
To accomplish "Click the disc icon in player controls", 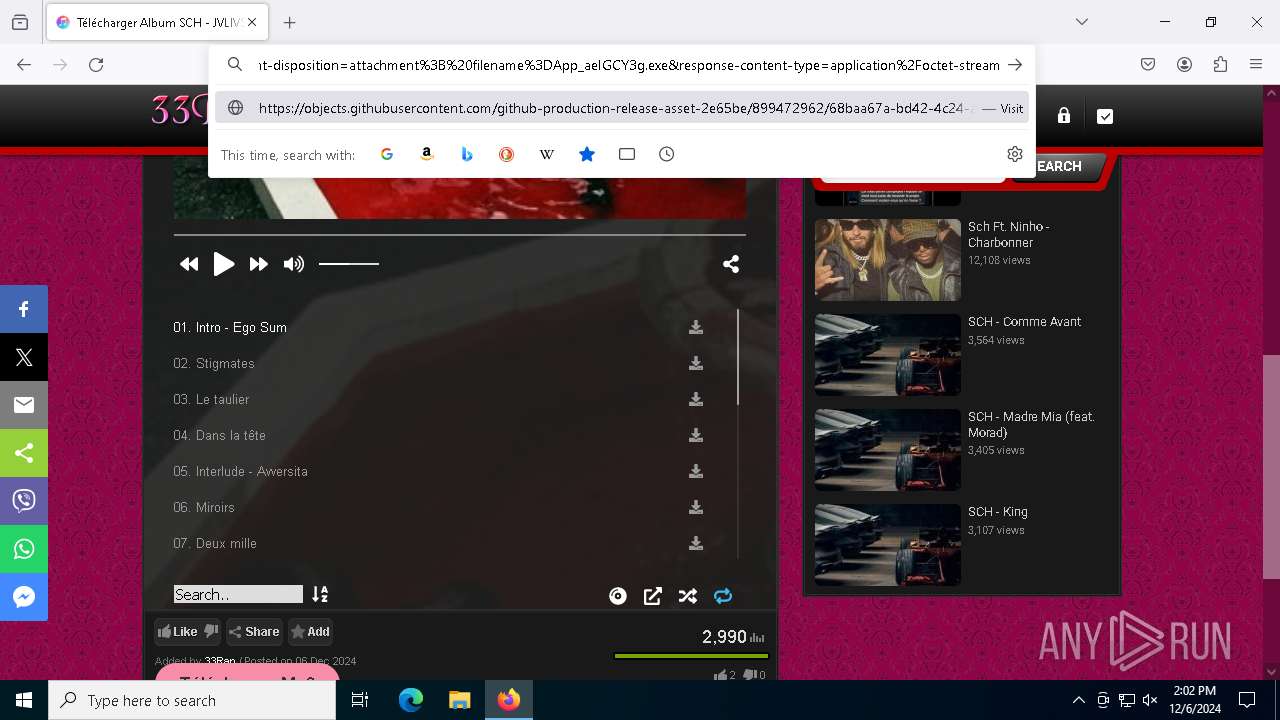I will (618, 596).
